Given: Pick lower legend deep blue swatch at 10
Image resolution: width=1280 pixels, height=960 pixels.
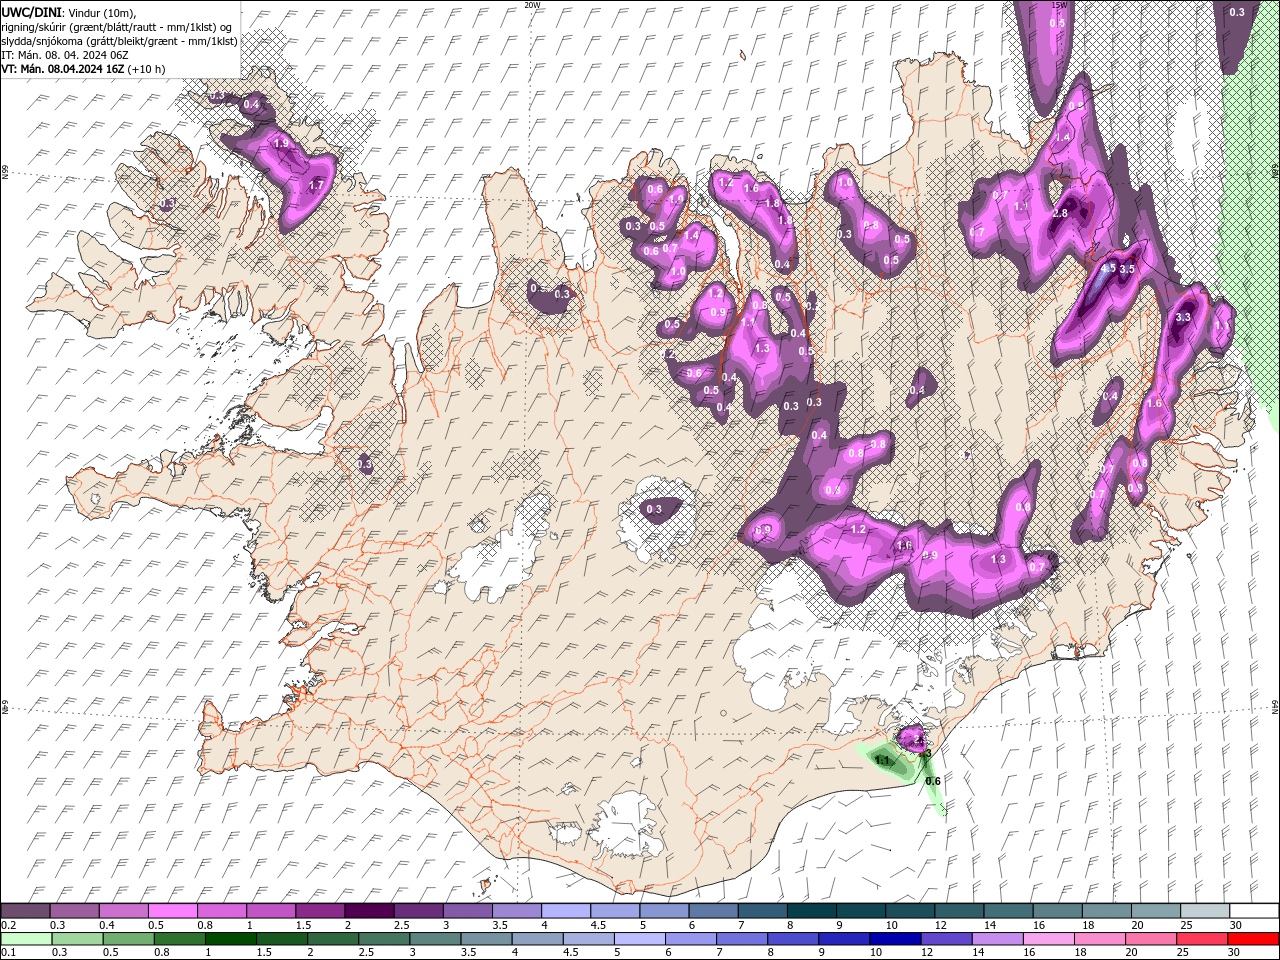Looking at the screenshot, I should [894, 938].
